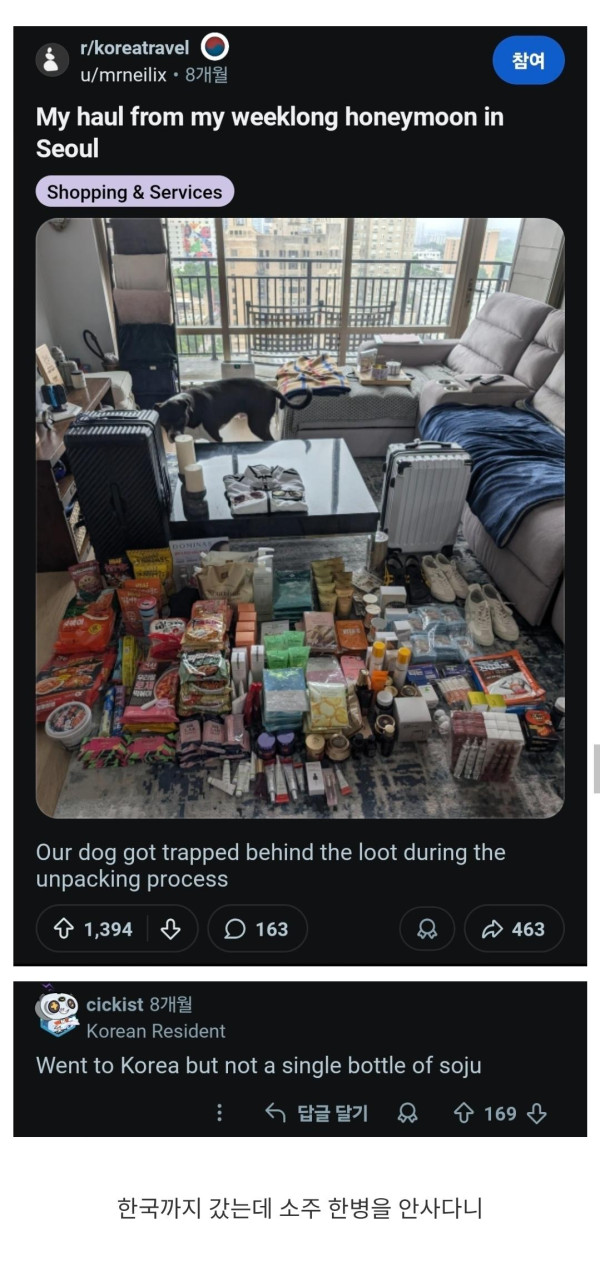The height and width of the screenshot is (1261, 600).
Task: Open the cickist username link
Action: click(115, 1004)
